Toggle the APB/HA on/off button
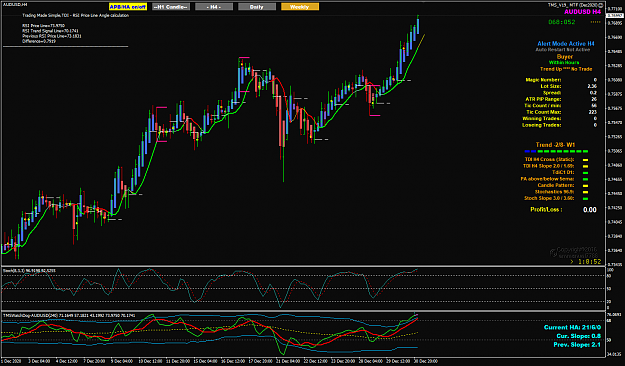Image resolution: width=625 pixels, height=366 pixels. pos(128,7)
